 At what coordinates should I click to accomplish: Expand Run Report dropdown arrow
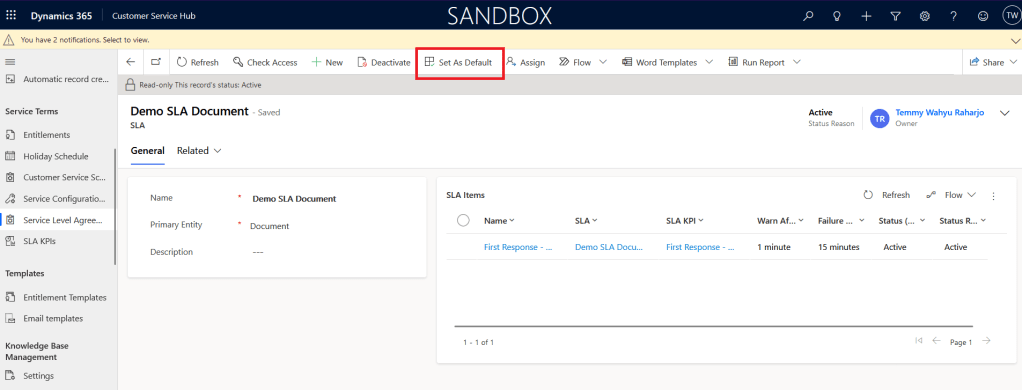797,63
